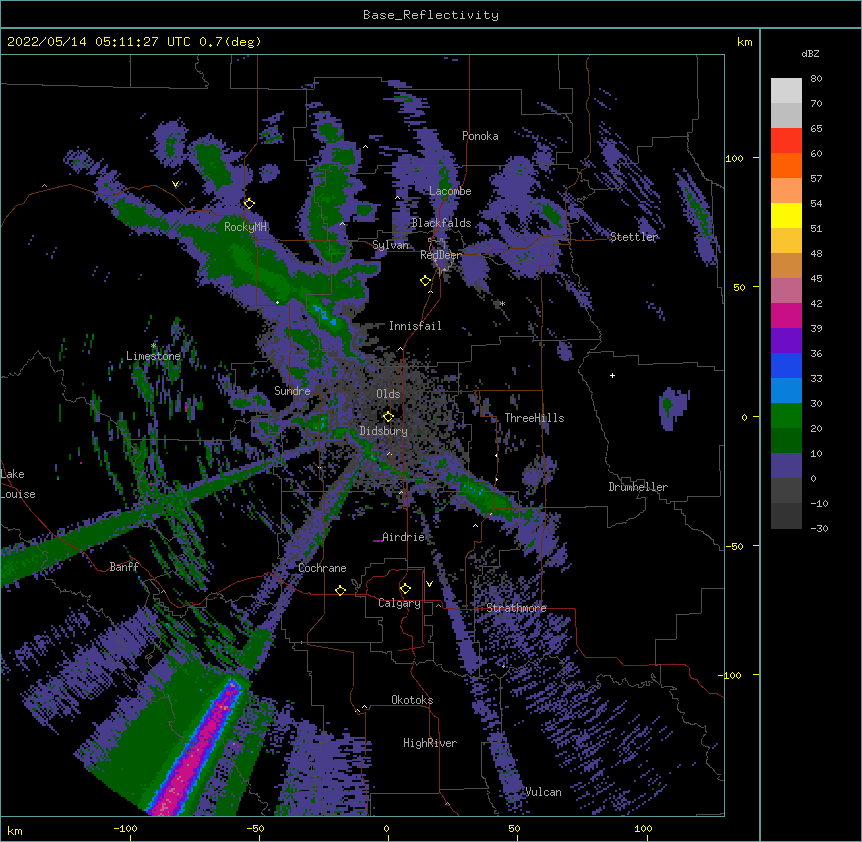This screenshot has width=862, height=842.
Task: Click the Ponoka city label
Action: (480, 136)
